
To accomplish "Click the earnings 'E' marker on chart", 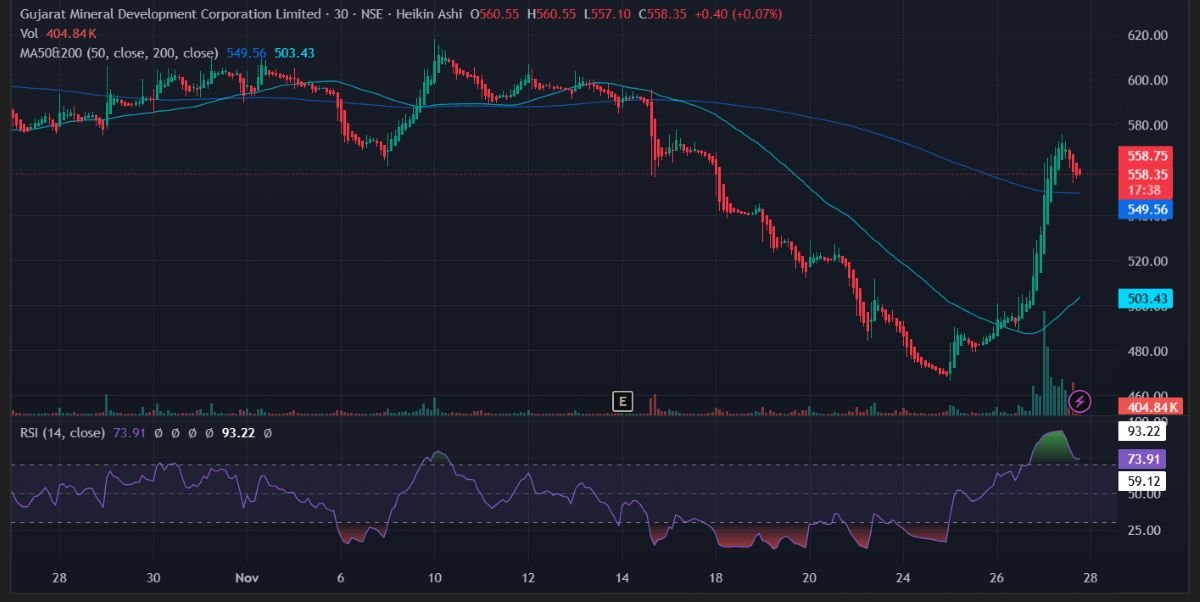I will 622,402.
